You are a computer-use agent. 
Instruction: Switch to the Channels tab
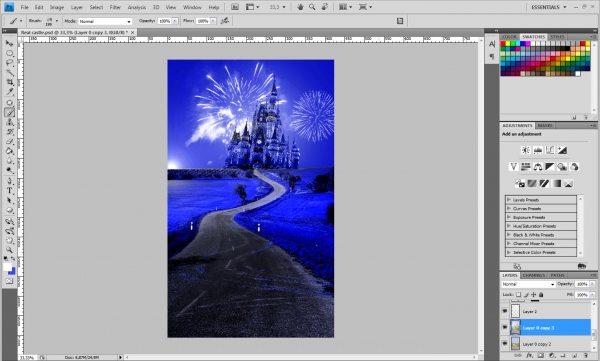(x=533, y=275)
